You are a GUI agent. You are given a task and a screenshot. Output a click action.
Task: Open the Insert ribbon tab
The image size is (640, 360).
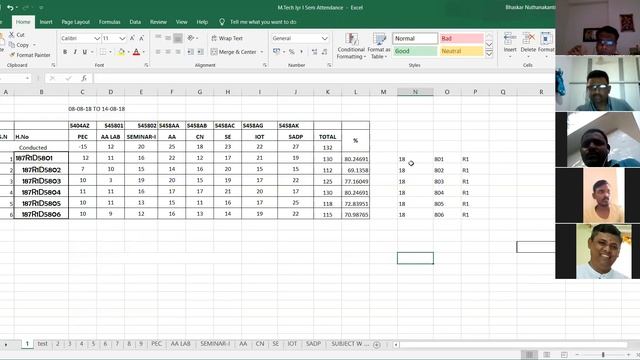[x=46, y=22]
